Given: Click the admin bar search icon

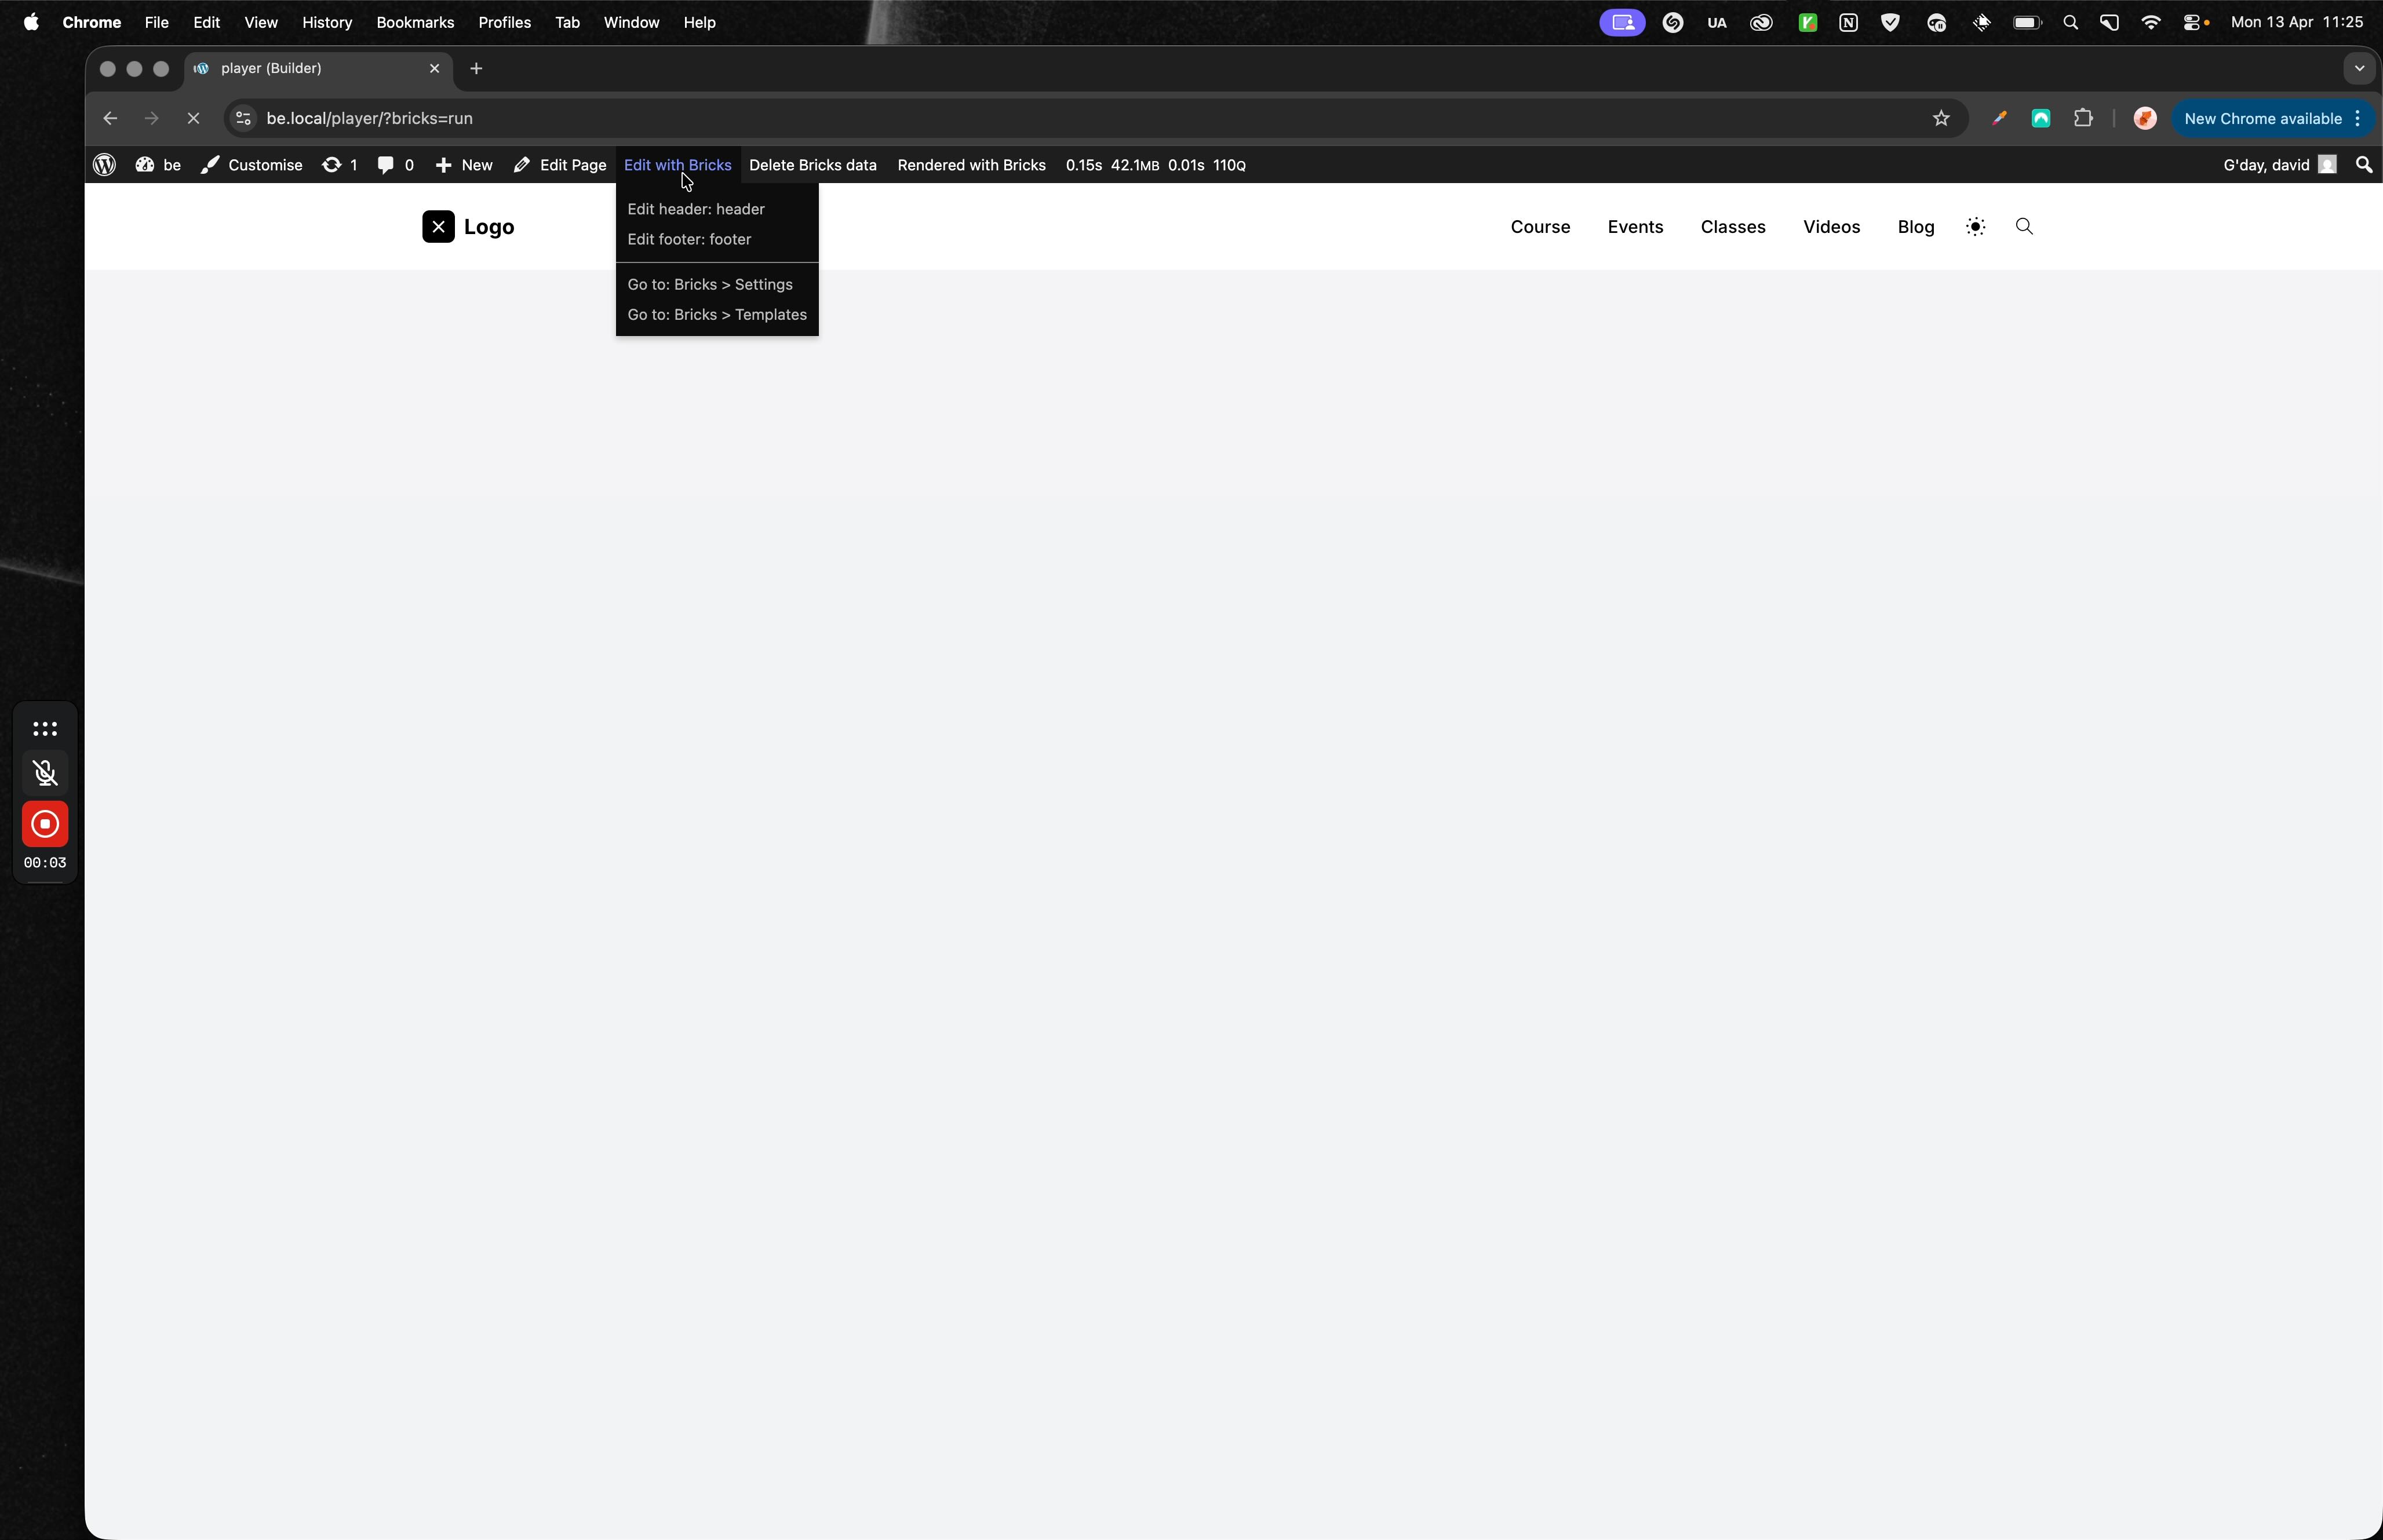Looking at the screenshot, I should pyautogui.click(x=2364, y=165).
